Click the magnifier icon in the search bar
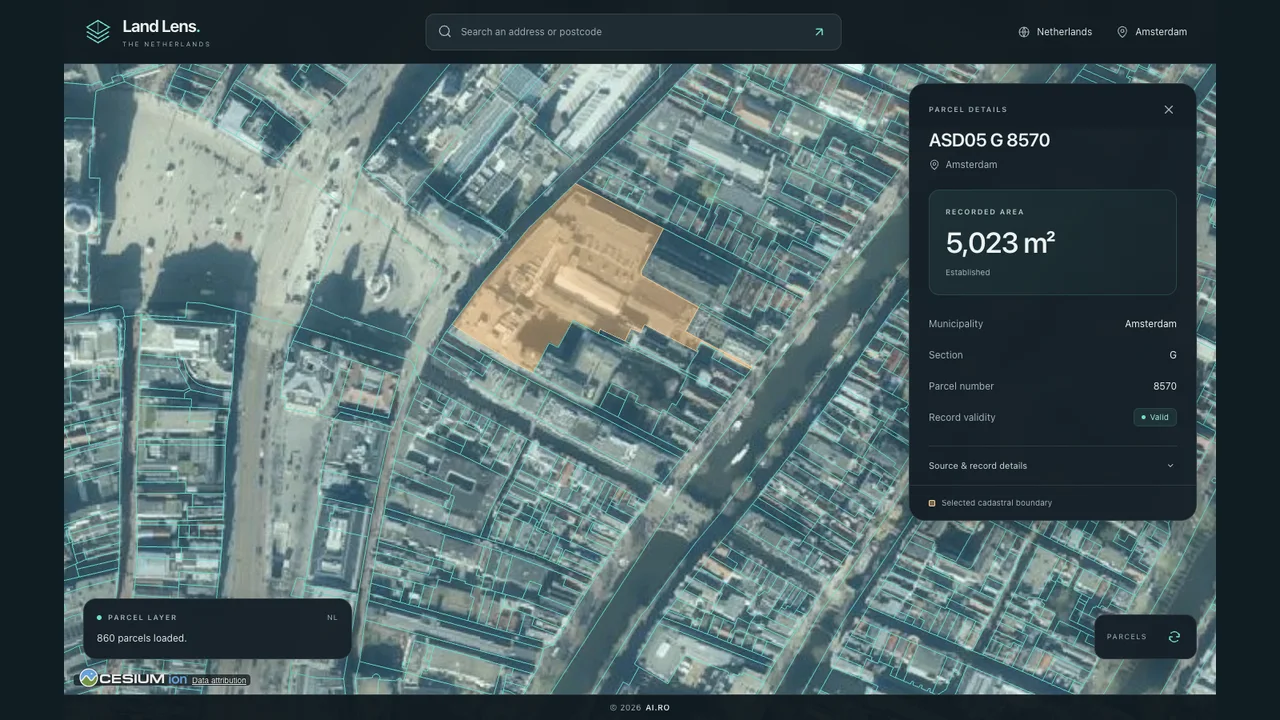The width and height of the screenshot is (1280, 720). [x=445, y=32]
